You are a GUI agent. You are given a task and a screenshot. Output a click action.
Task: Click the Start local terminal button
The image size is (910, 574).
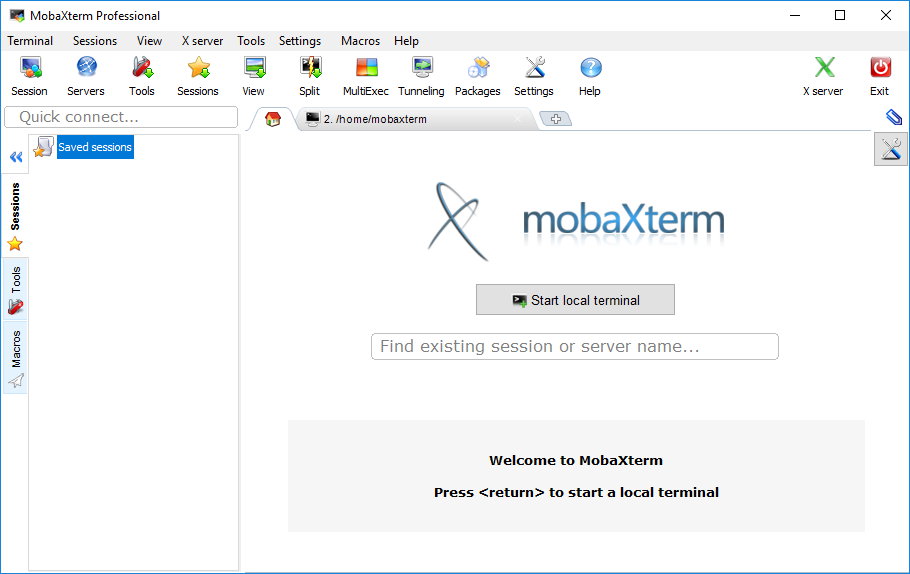pos(575,299)
